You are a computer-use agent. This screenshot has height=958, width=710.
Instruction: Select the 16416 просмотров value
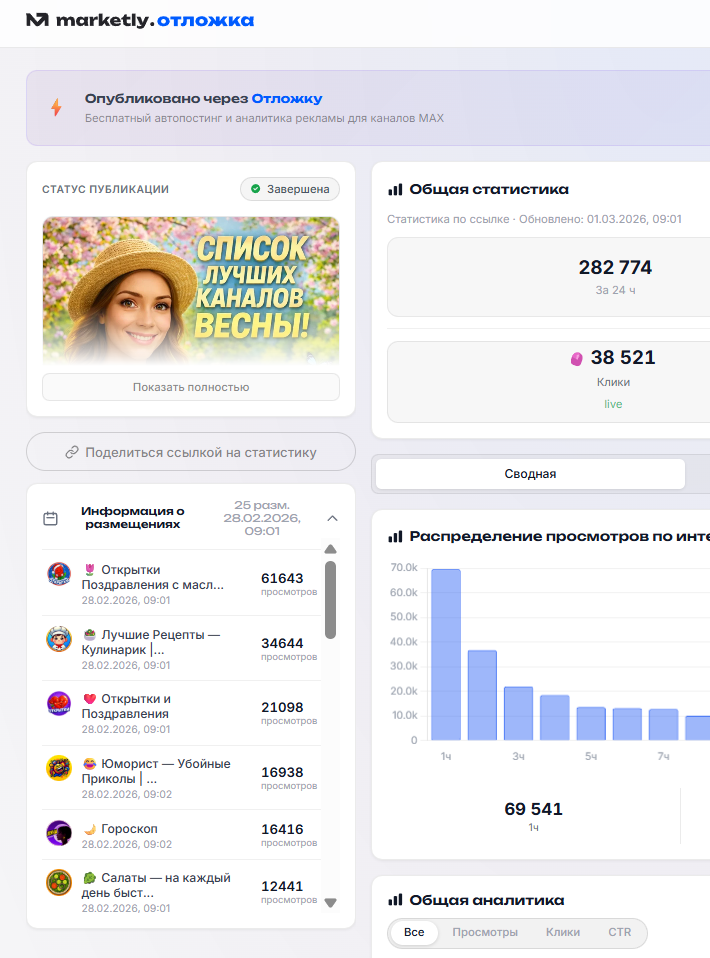[282, 829]
